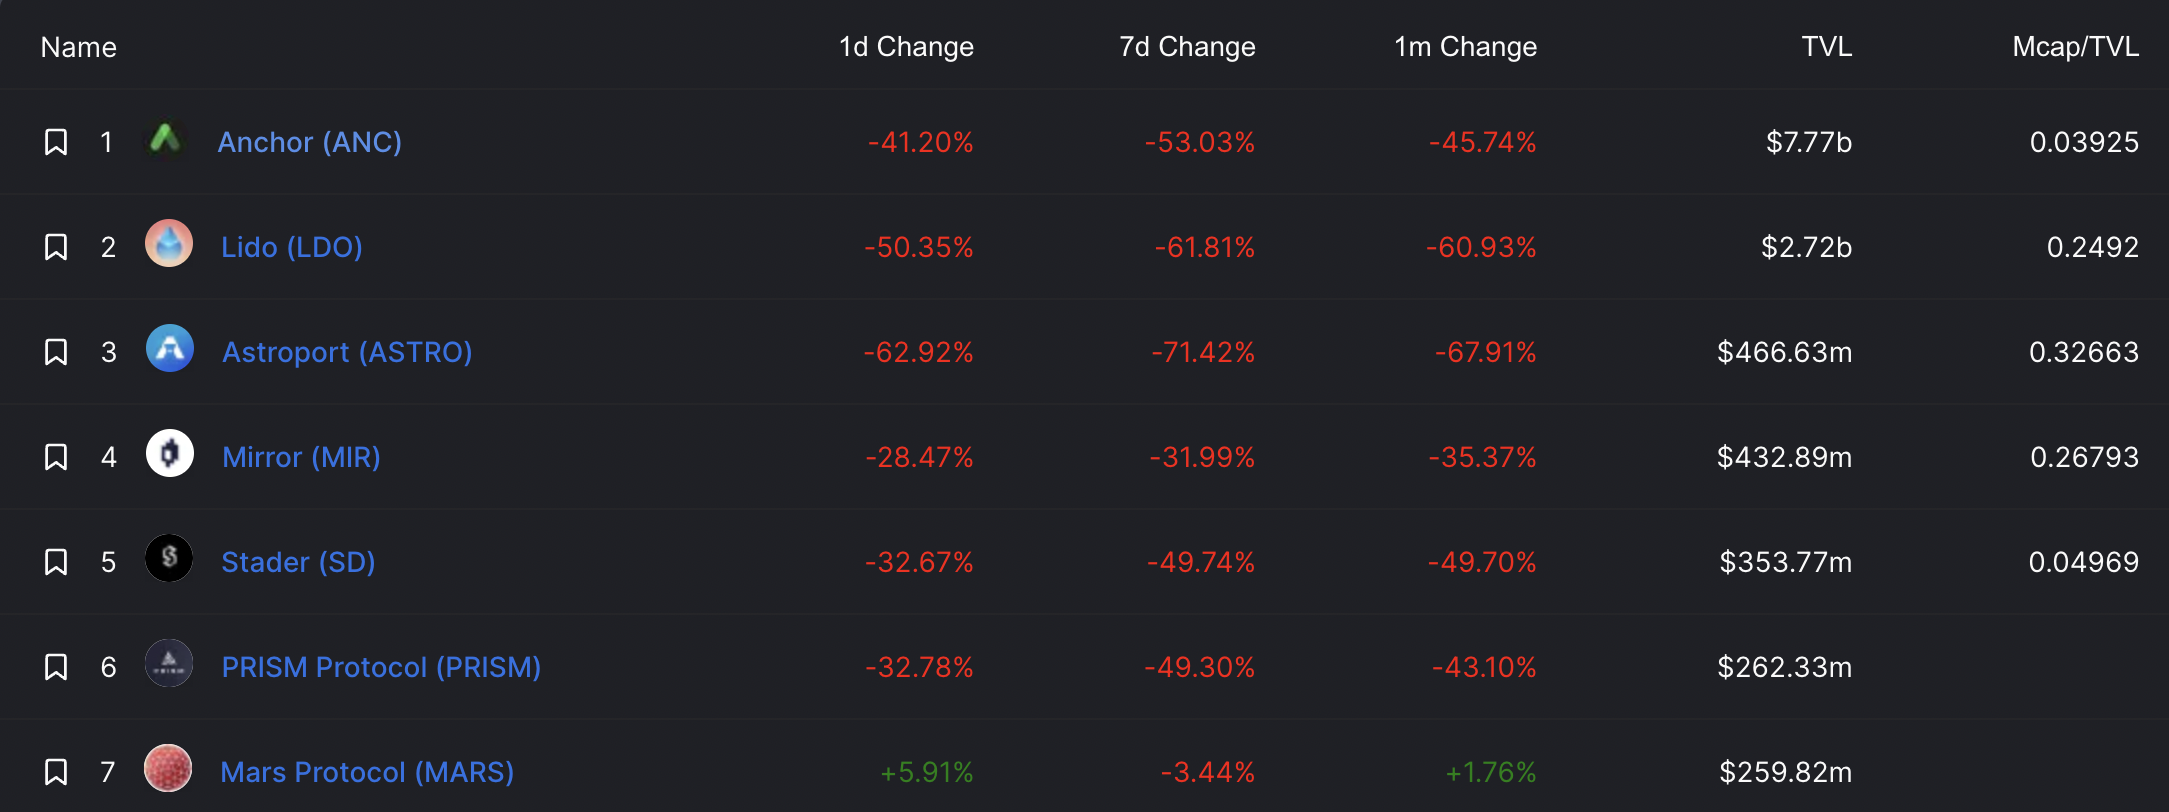Bookmark the Mars Protocol row
Viewport: 2169px width, 812px height.
[56, 772]
